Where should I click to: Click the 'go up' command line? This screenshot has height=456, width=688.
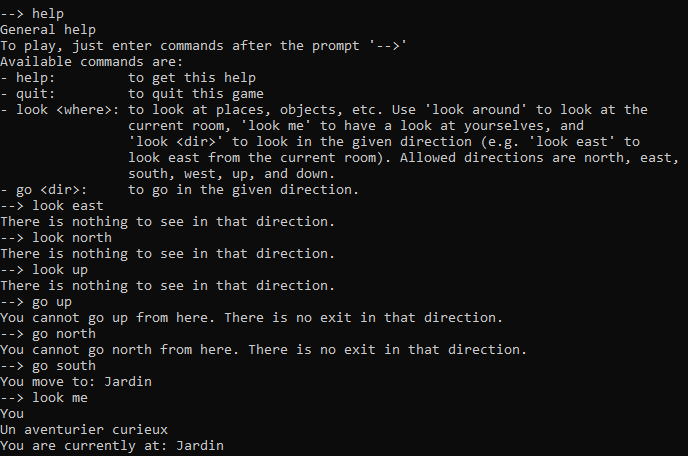(x=36, y=302)
